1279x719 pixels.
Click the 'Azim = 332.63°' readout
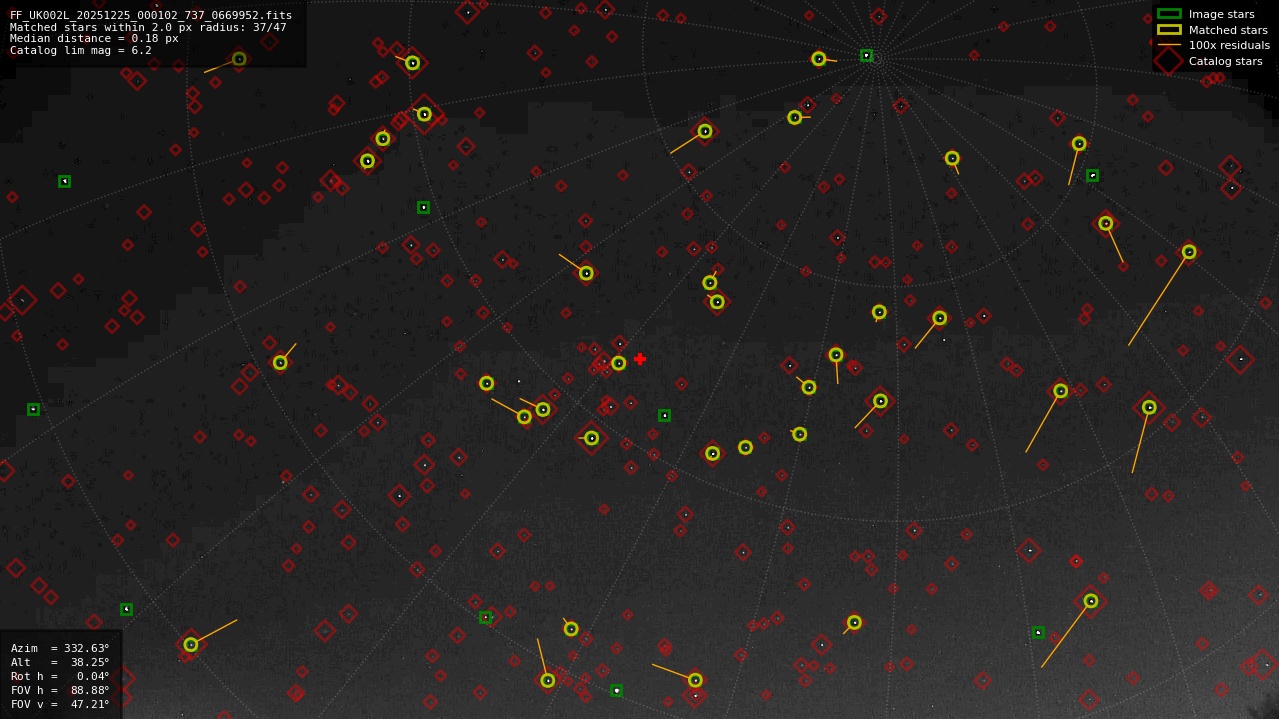point(60,648)
